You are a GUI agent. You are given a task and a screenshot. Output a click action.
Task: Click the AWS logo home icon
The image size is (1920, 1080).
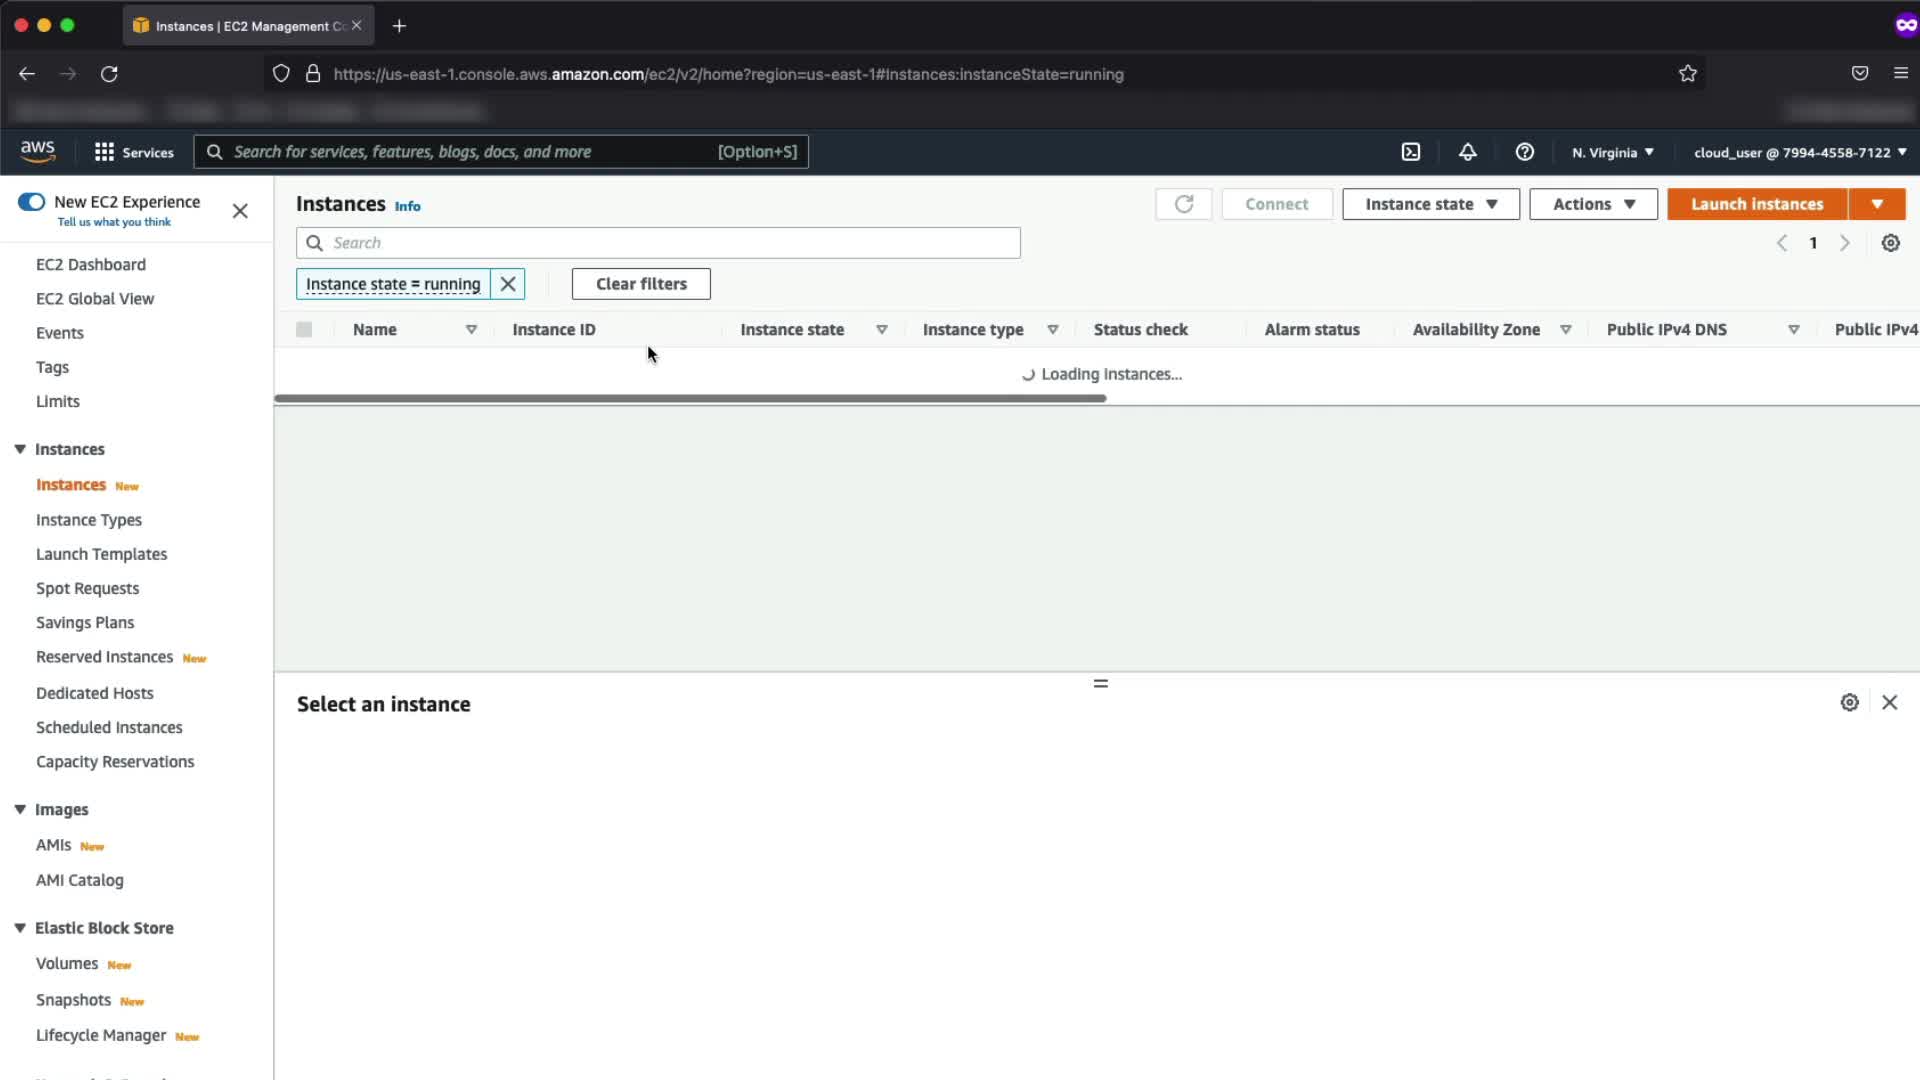click(x=38, y=151)
